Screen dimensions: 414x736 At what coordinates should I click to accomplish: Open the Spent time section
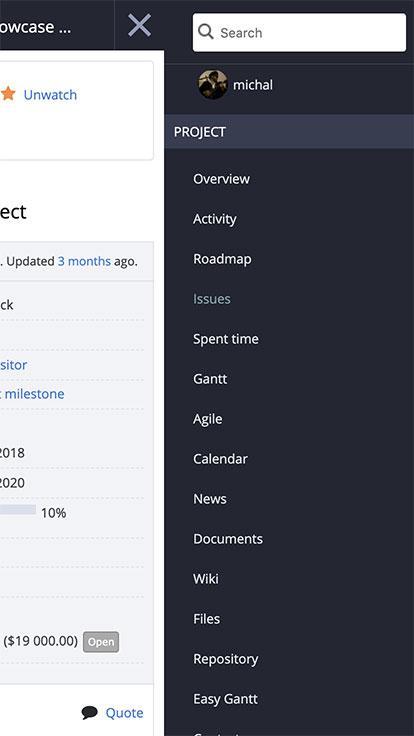click(x=226, y=339)
